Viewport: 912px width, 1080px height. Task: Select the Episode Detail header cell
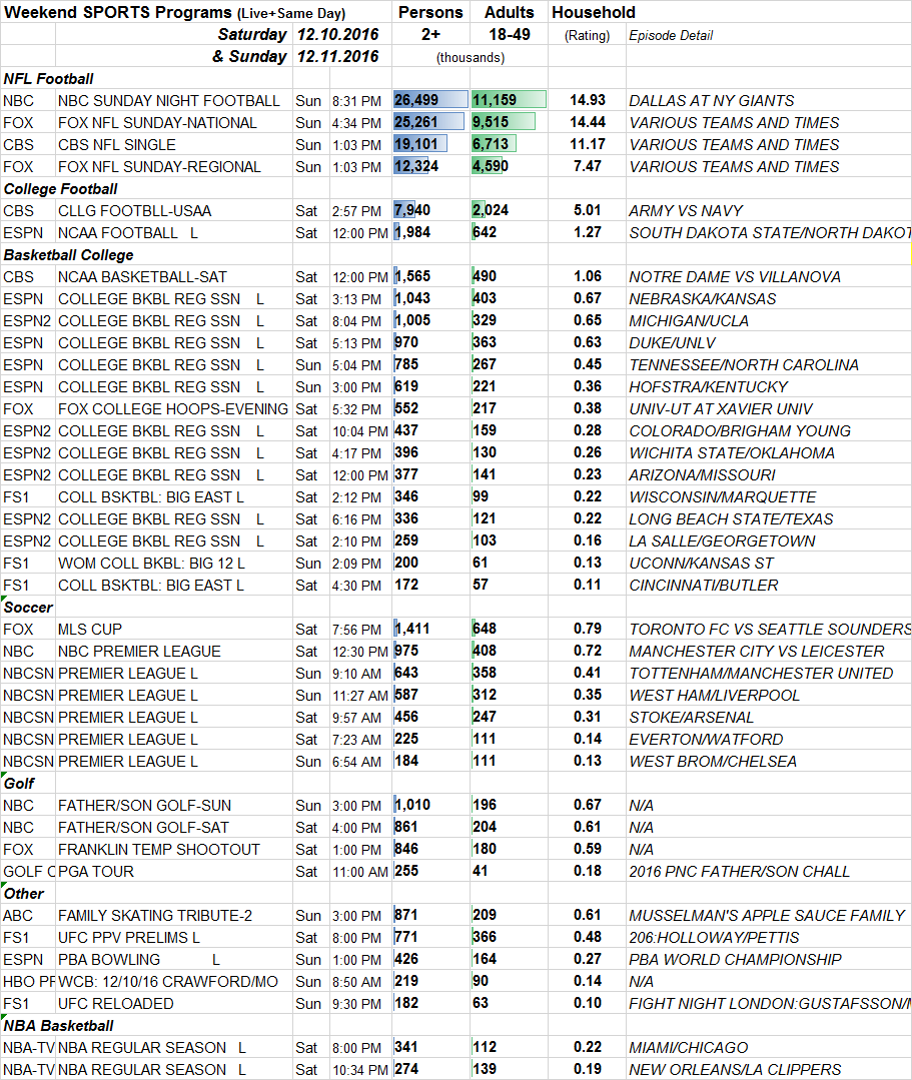point(671,35)
